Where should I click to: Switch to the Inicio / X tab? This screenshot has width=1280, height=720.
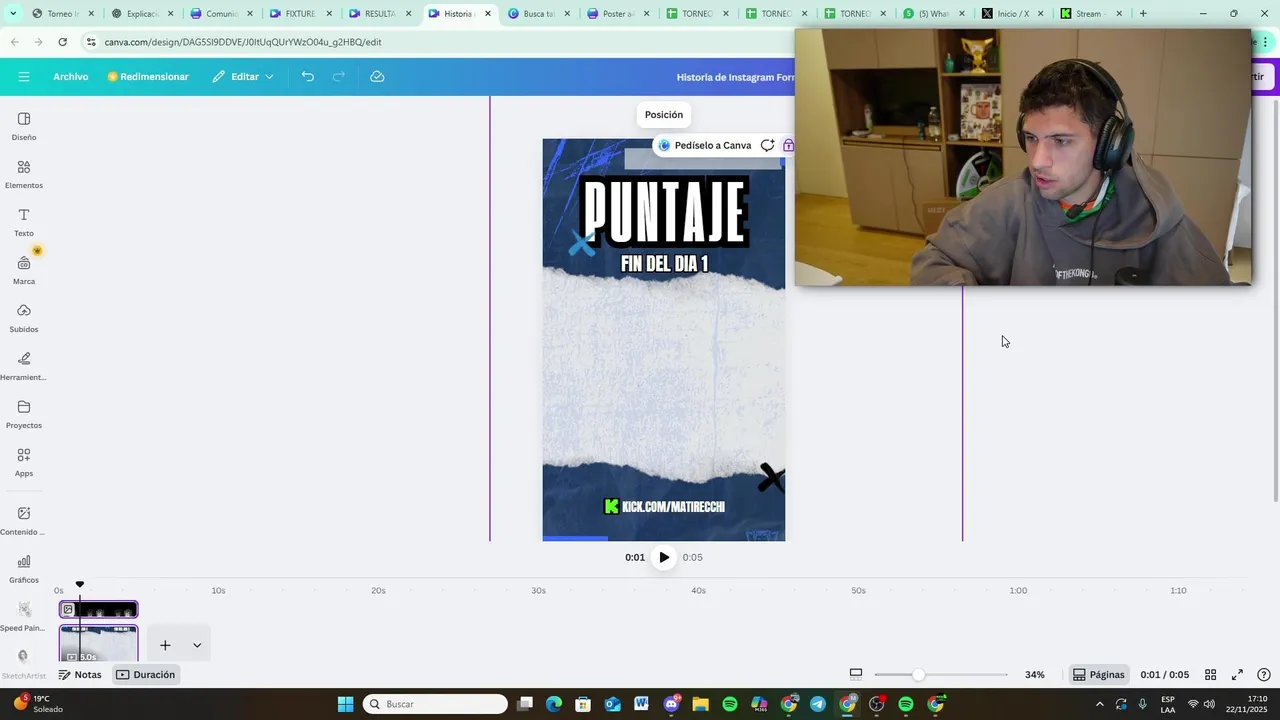1012,14
